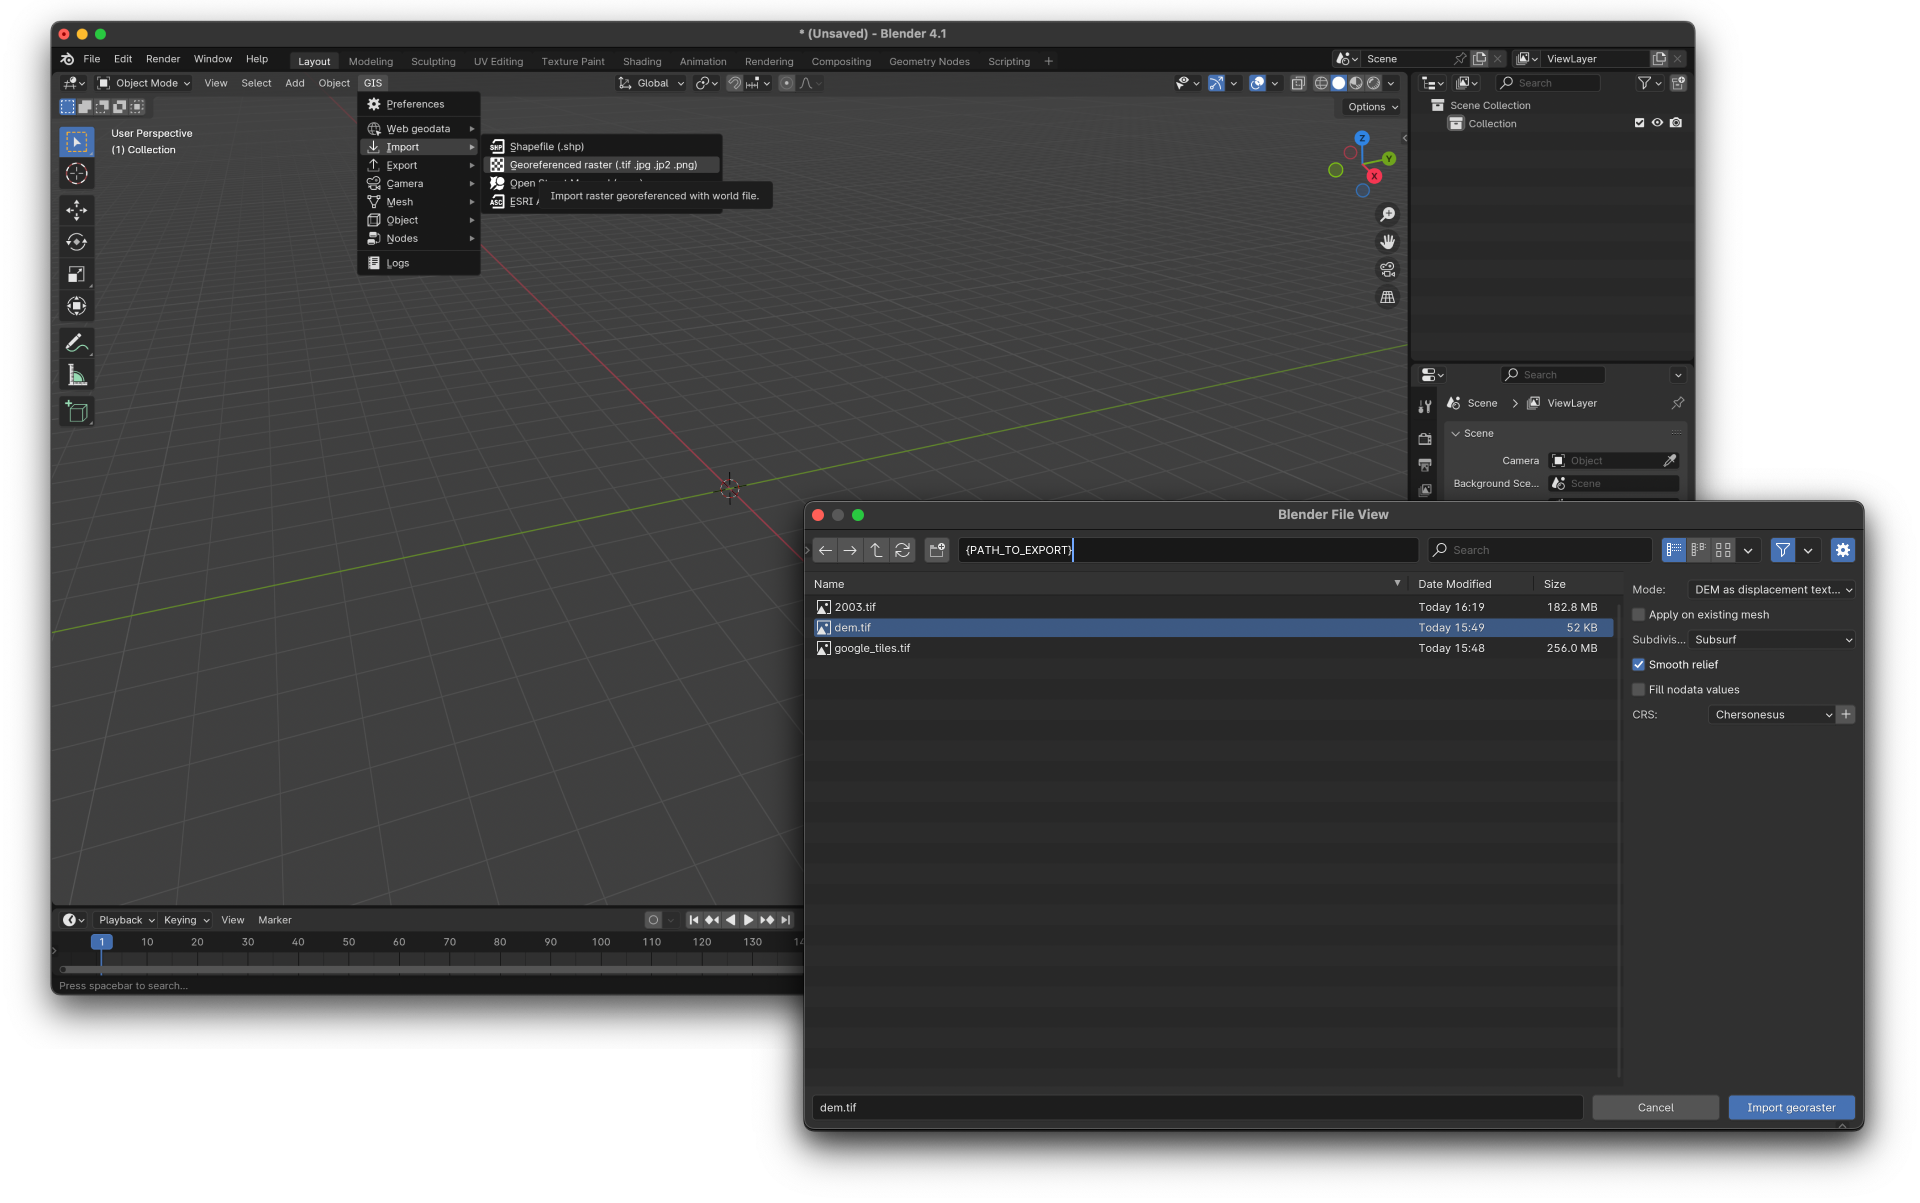Select the Annotate pencil tool
This screenshot has height=1203, width=1920.
click(x=77, y=343)
